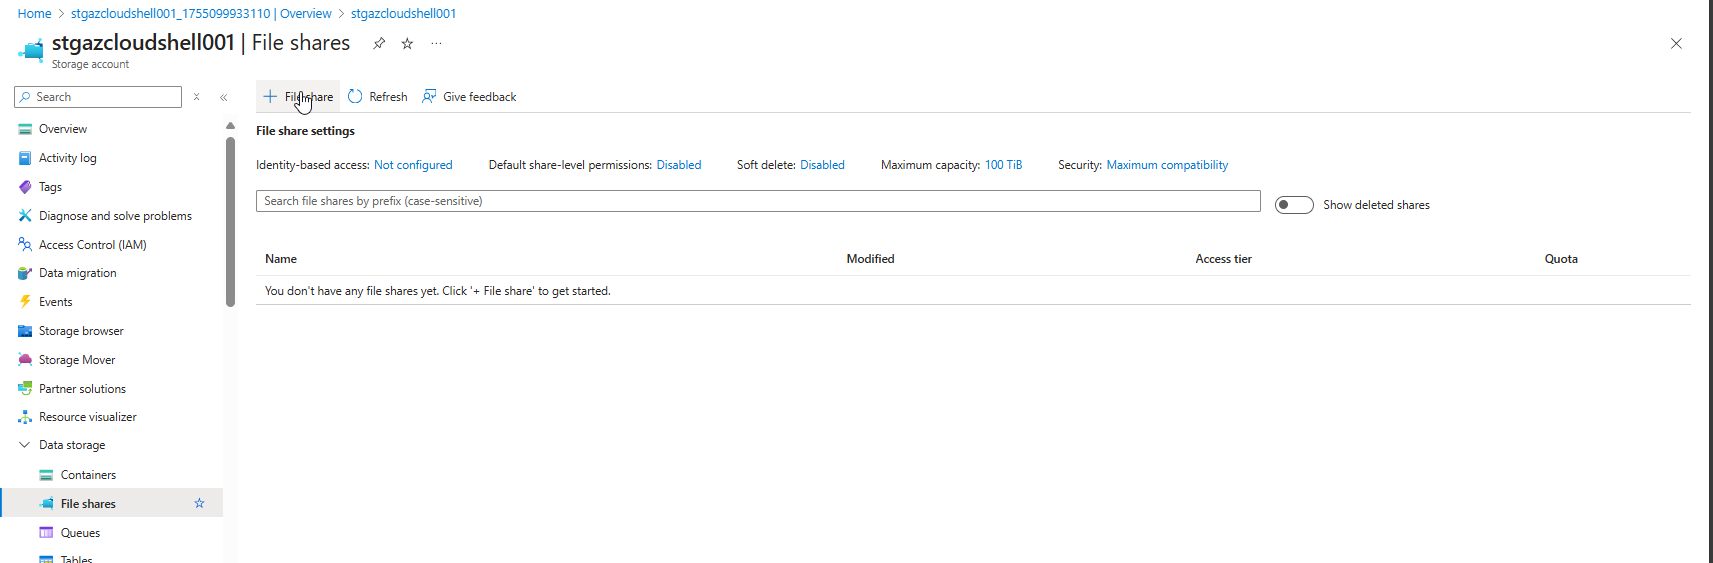Click the Access Control people icon

25,244
